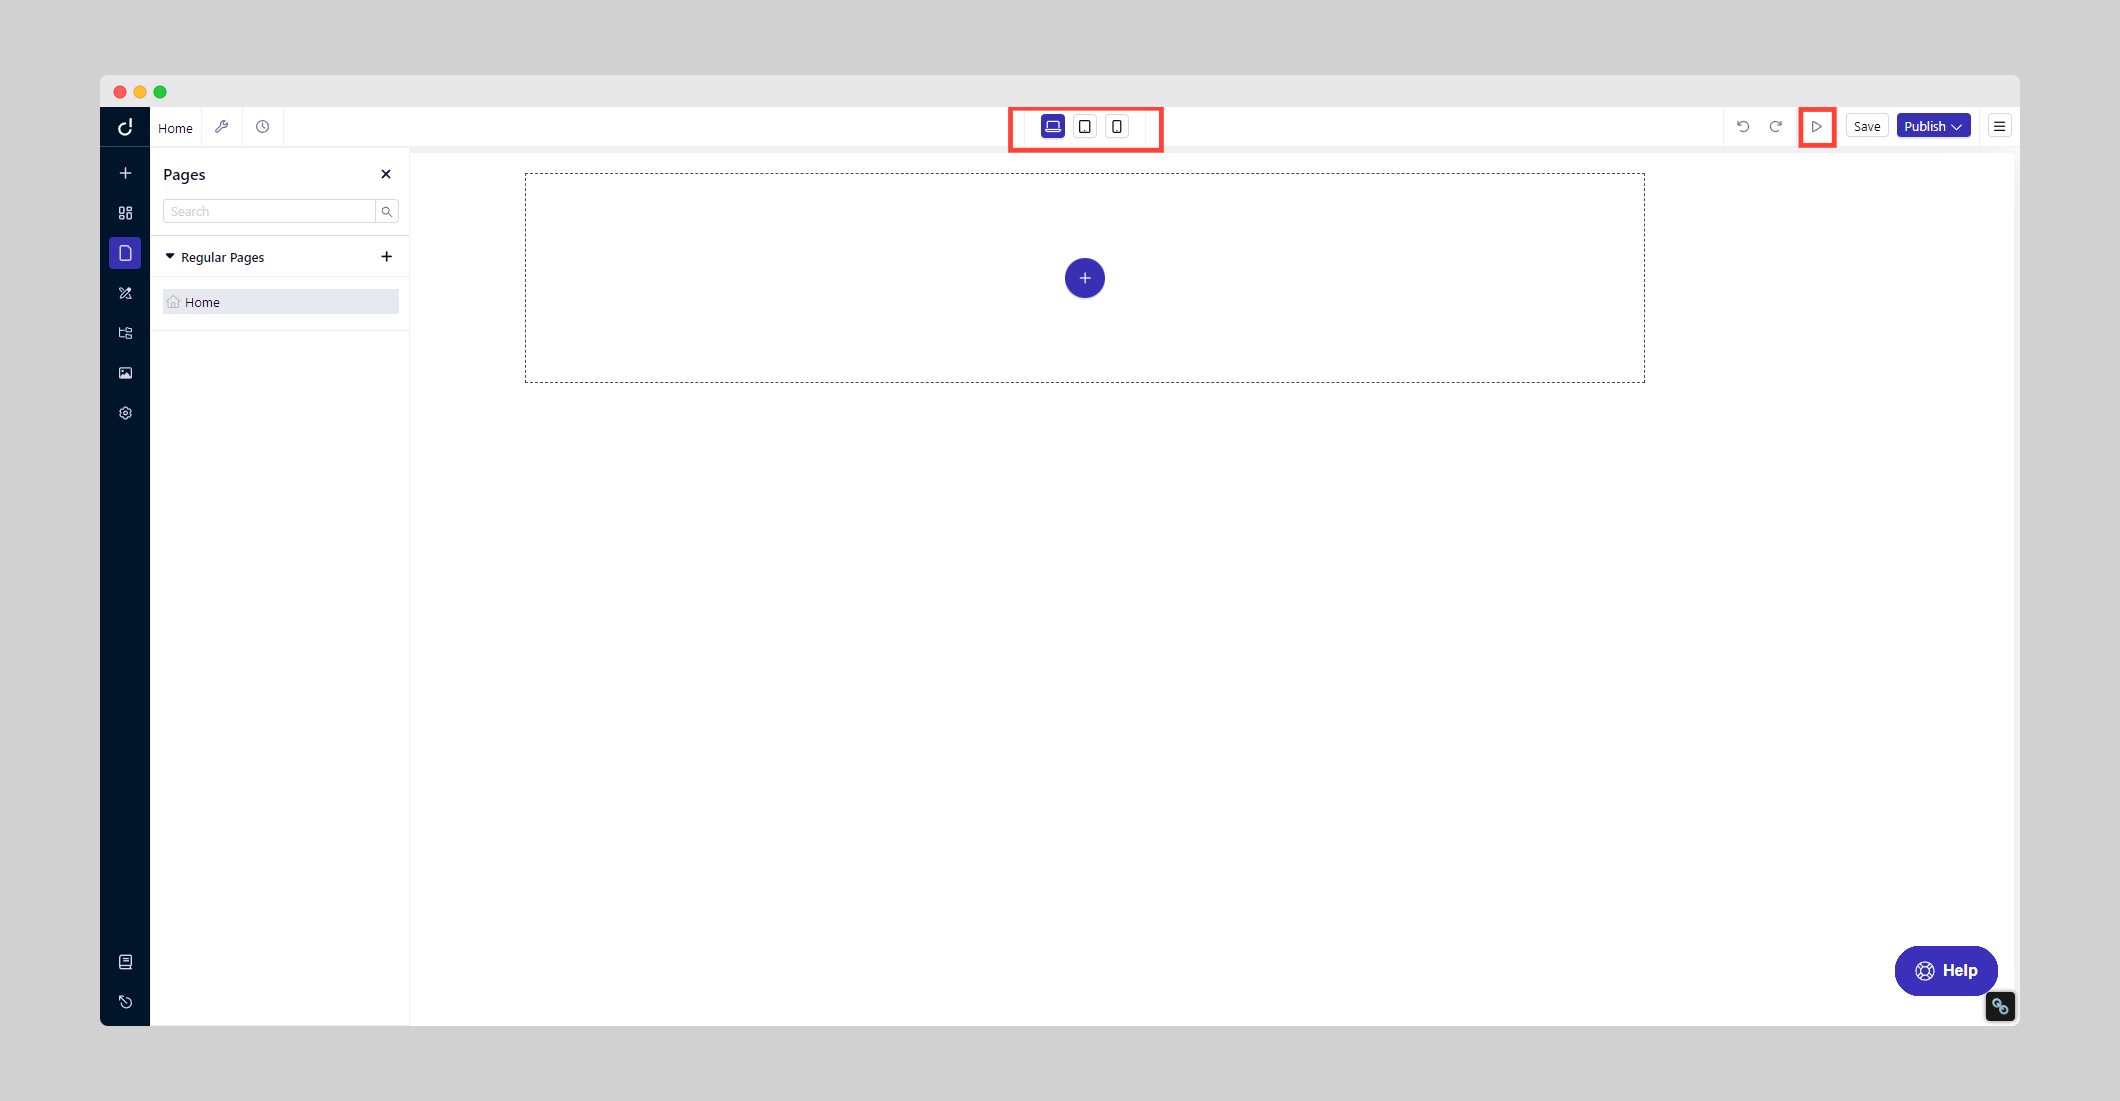The width and height of the screenshot is (2120, 1101).
Task: Switch to tablet viewport mode
Action: click(x=1084, y=126)
